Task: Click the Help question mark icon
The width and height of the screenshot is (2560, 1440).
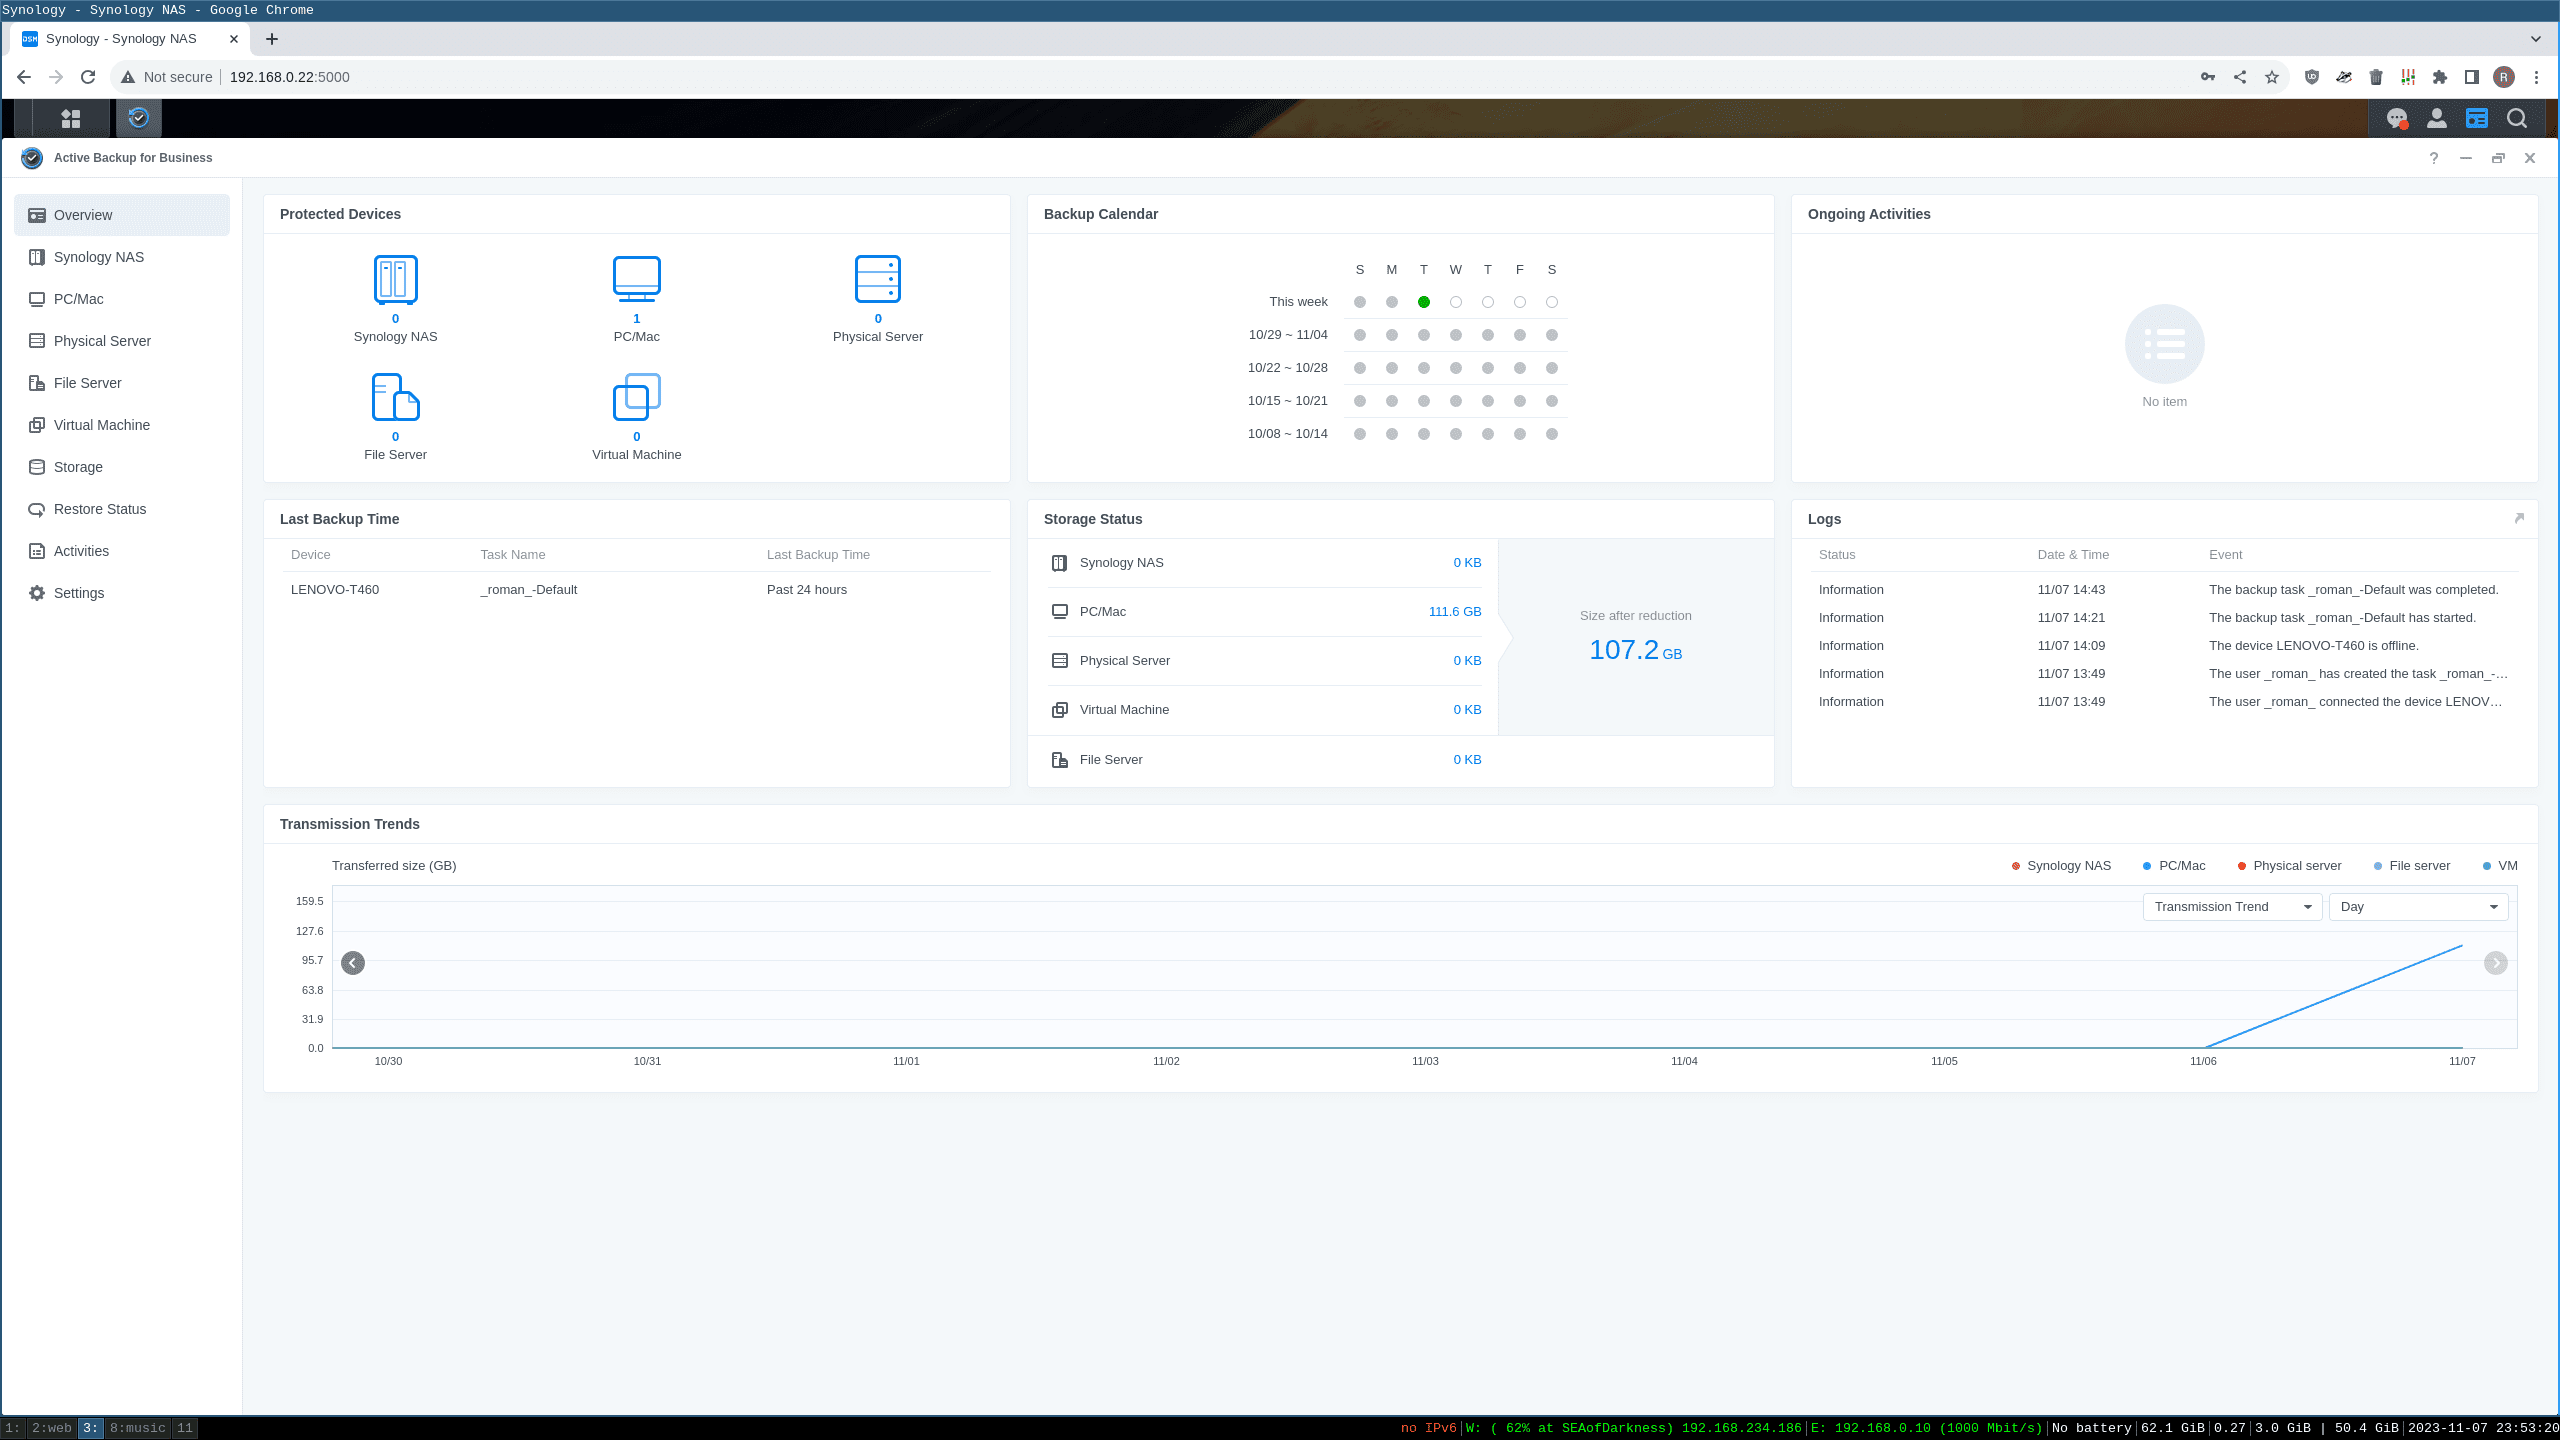Action: (2434, 158)
